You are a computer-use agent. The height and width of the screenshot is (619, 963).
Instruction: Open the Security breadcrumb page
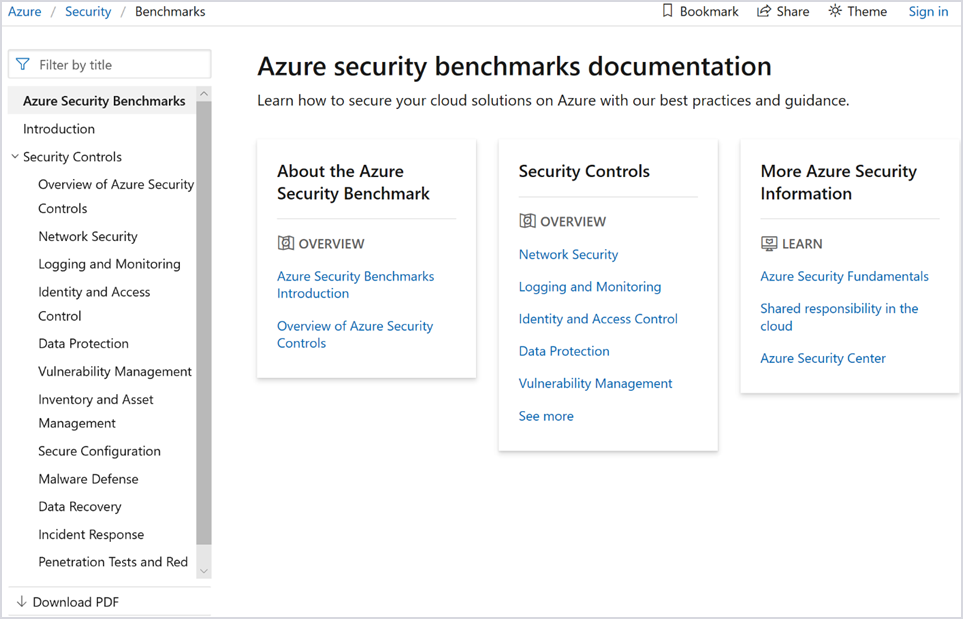pyautogui.click(x=88, y=11)
